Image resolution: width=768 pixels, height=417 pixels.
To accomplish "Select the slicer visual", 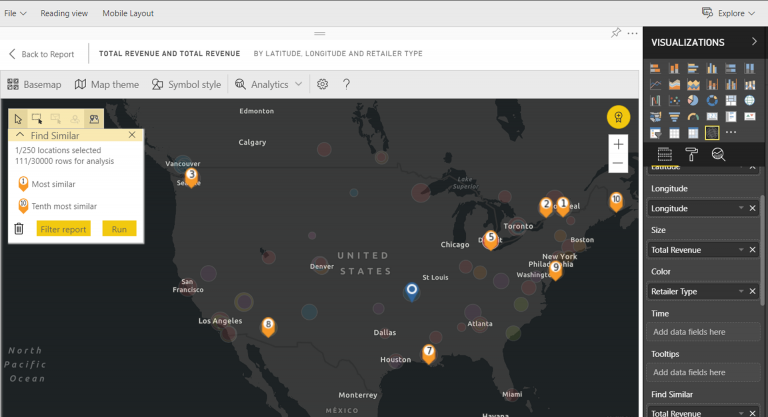I will pos(655,133).
